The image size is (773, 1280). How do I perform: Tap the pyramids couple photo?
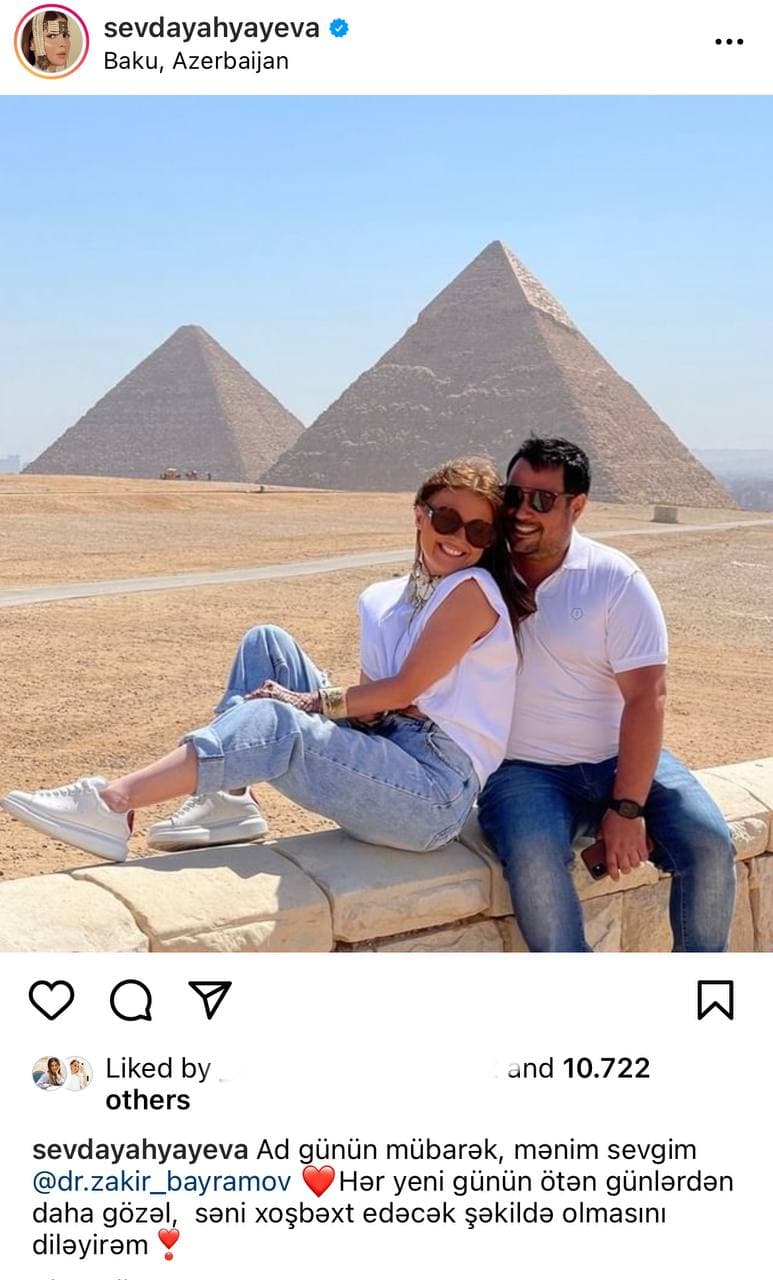[386, 523]
